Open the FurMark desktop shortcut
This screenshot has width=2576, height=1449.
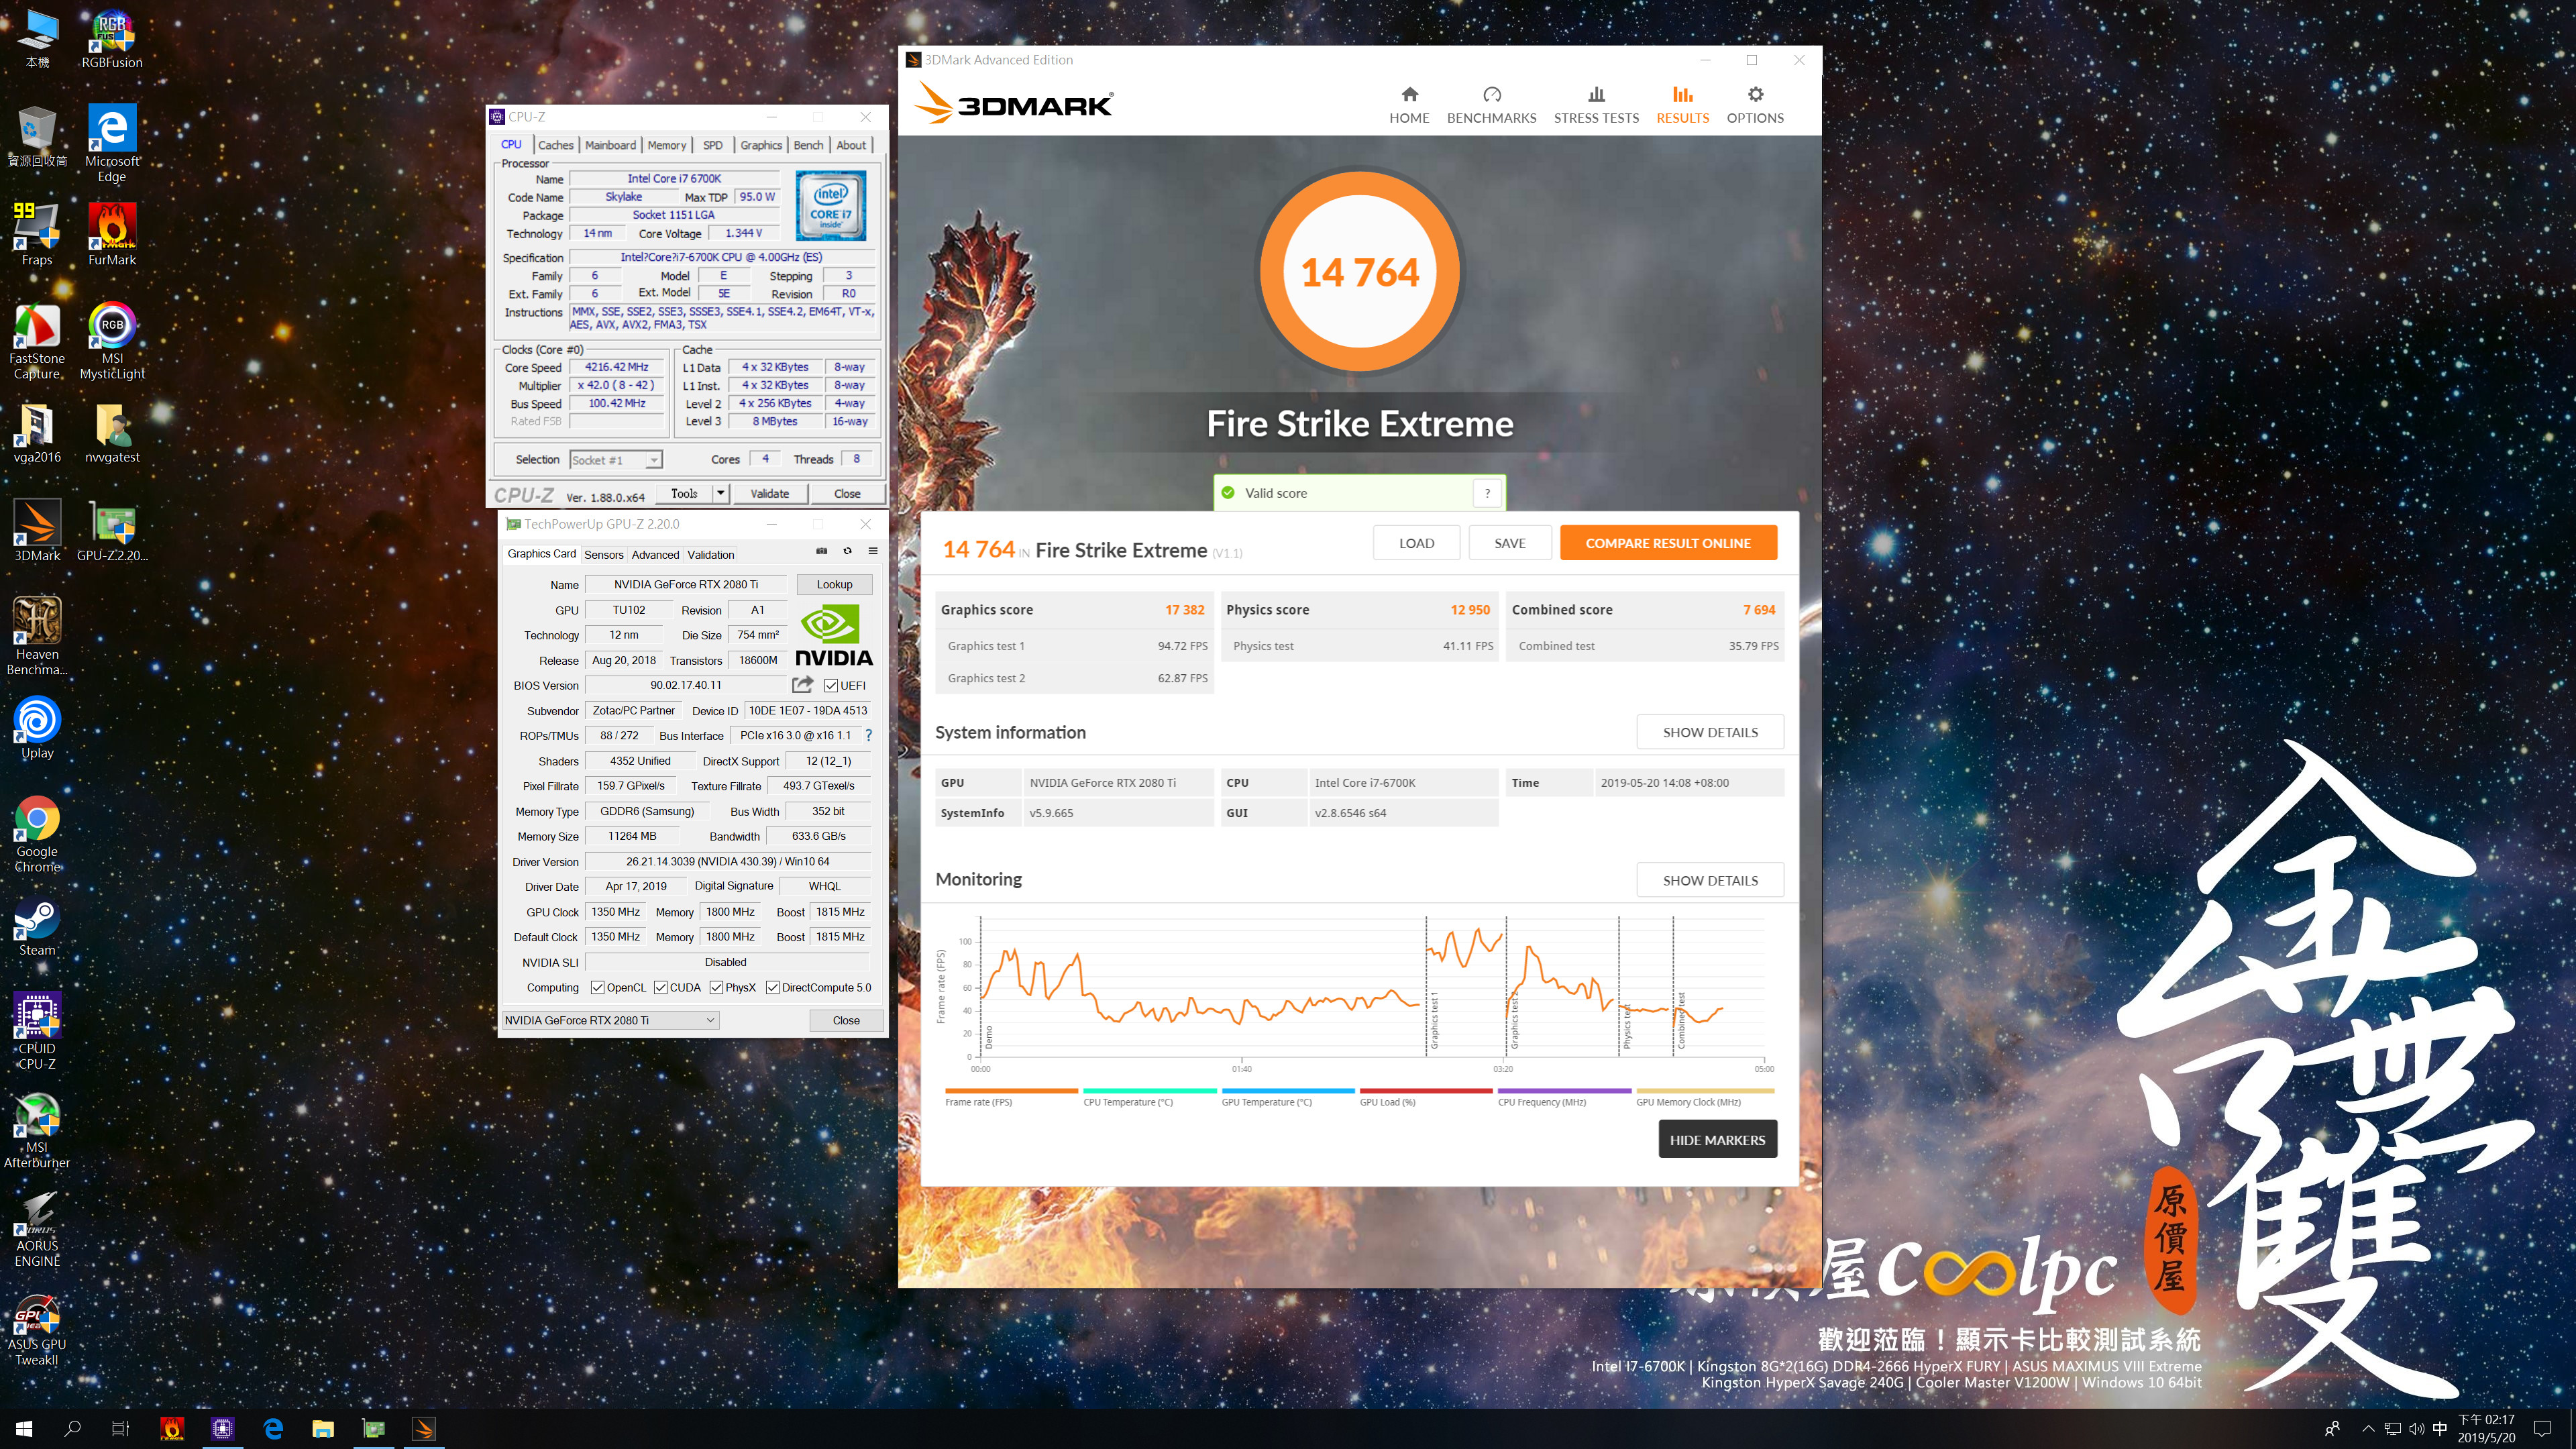112,235
